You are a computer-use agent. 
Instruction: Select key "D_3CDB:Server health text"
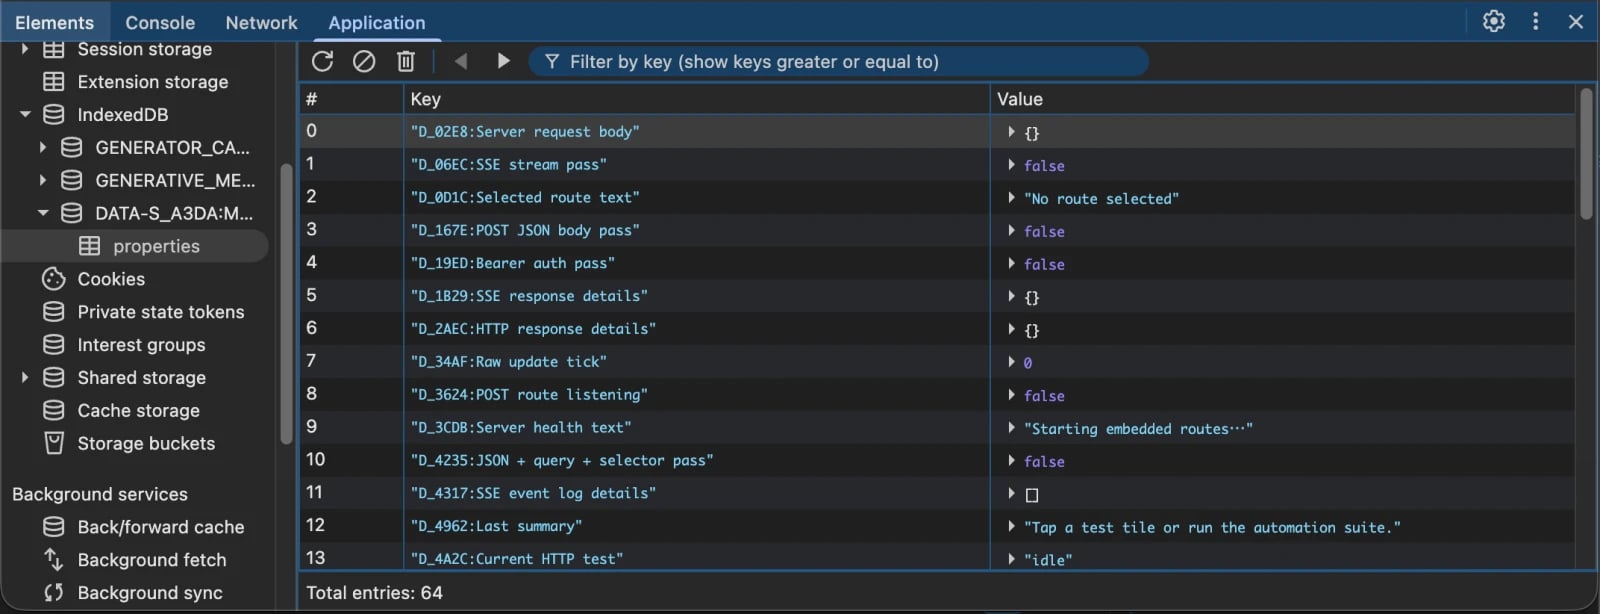521,428
